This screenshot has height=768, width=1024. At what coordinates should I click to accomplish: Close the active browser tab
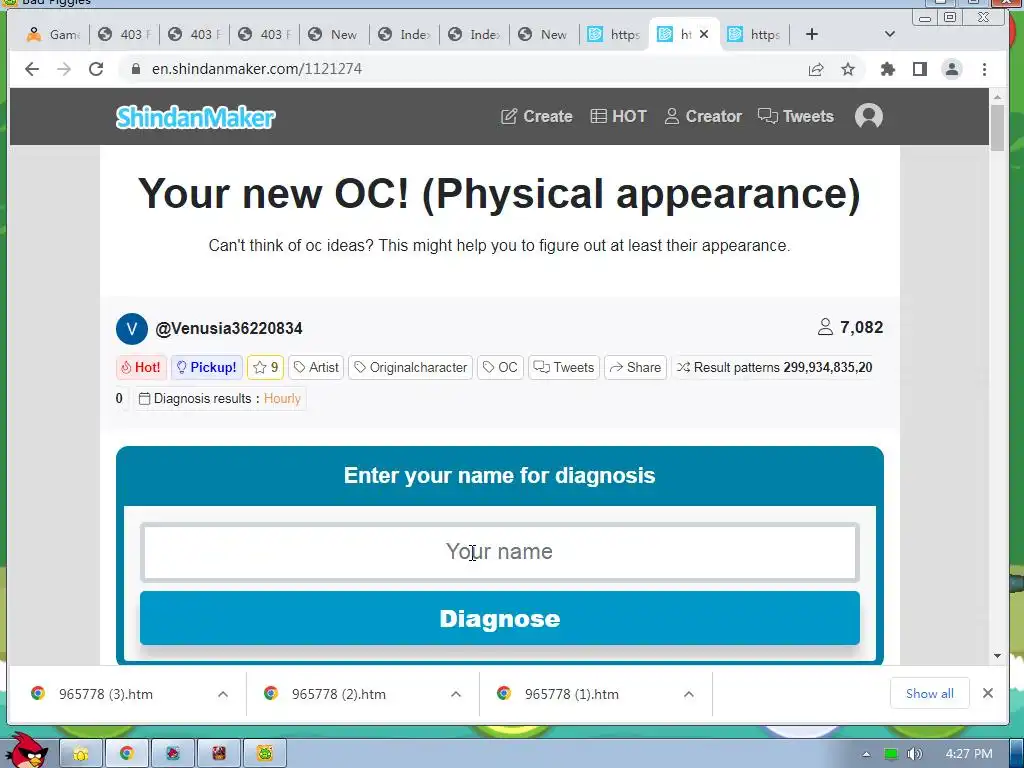coord(704,34)
